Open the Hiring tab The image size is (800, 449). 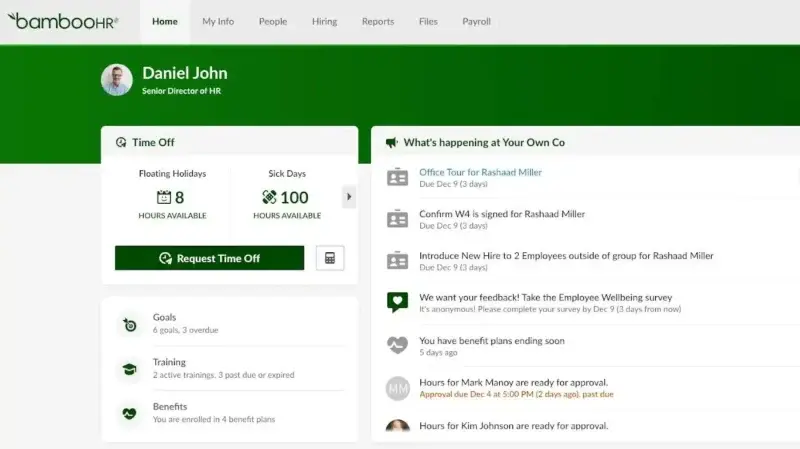click(x=324, y=21)
